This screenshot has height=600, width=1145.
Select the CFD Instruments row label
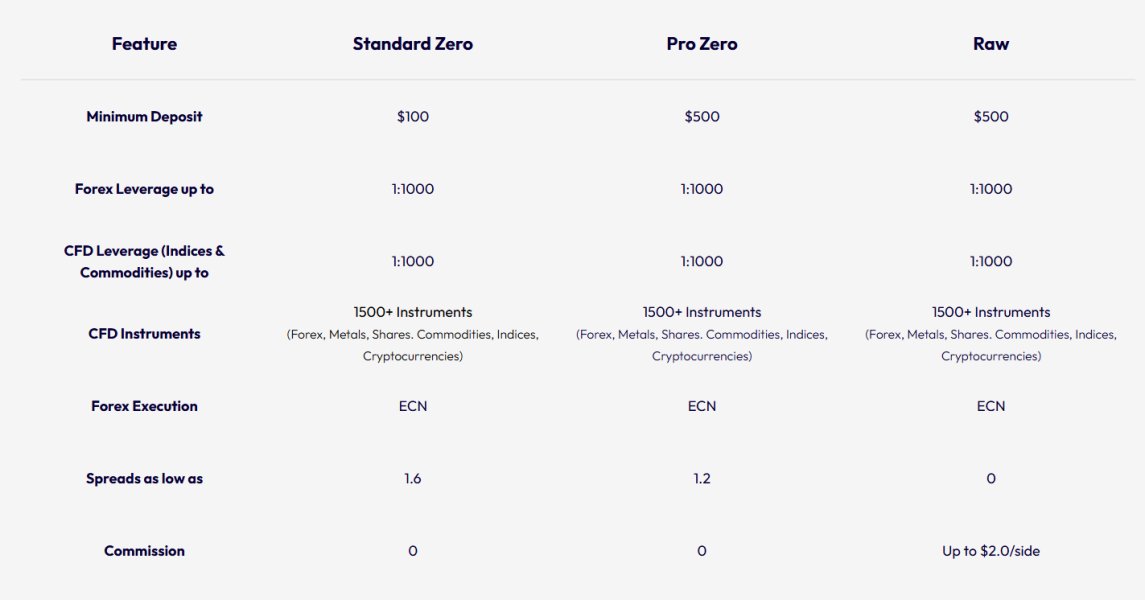(144, 334)
